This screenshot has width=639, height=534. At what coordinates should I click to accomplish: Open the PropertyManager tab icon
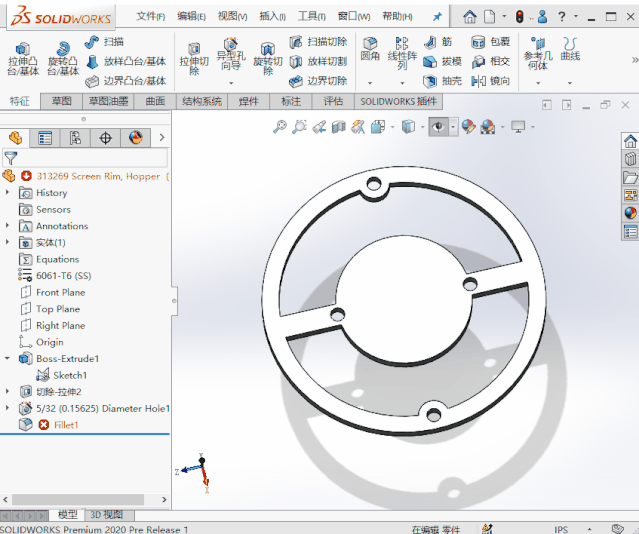tap(44, 138)
